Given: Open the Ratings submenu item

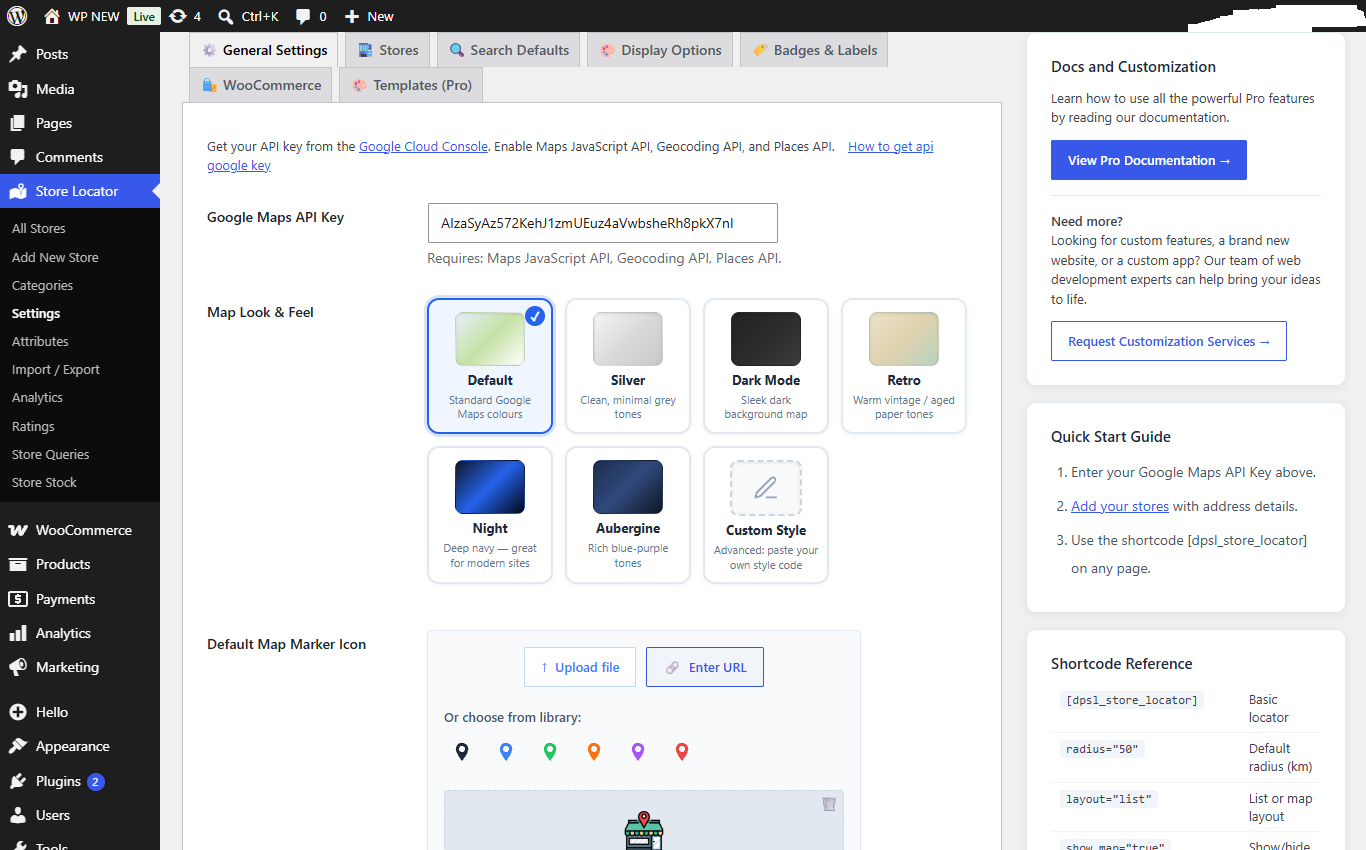Looking at the screenshot, I should (33, 426).
